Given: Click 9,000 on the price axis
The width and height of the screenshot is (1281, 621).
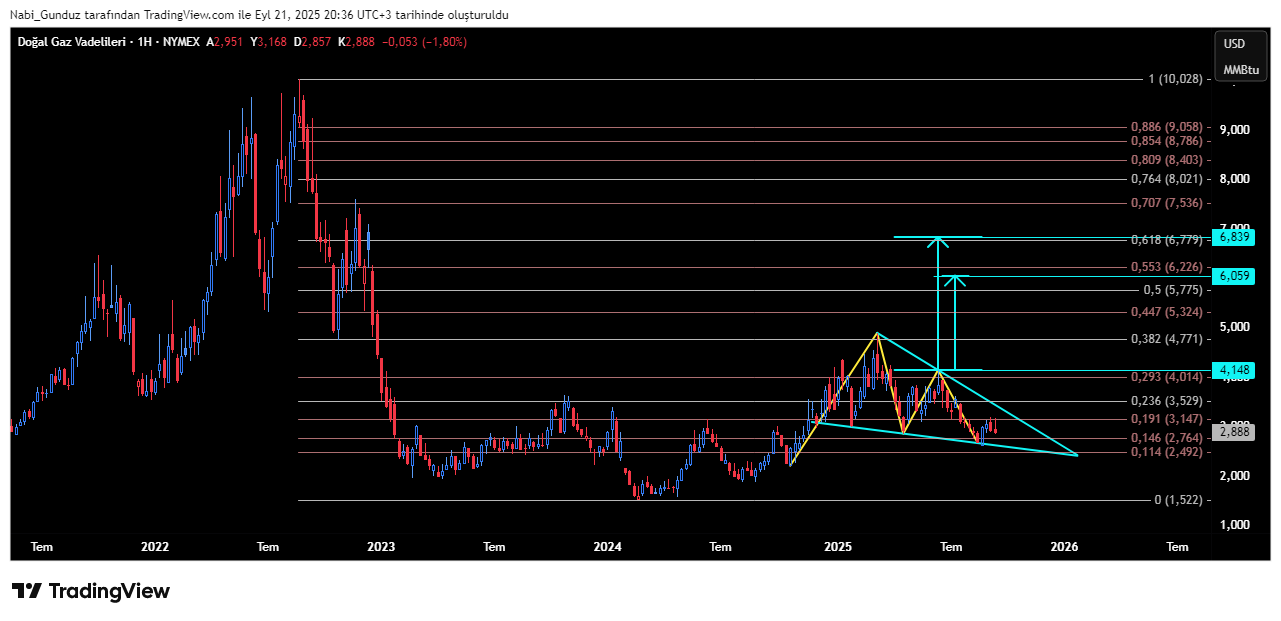Looking at the screenshot, I should 1236,130.
